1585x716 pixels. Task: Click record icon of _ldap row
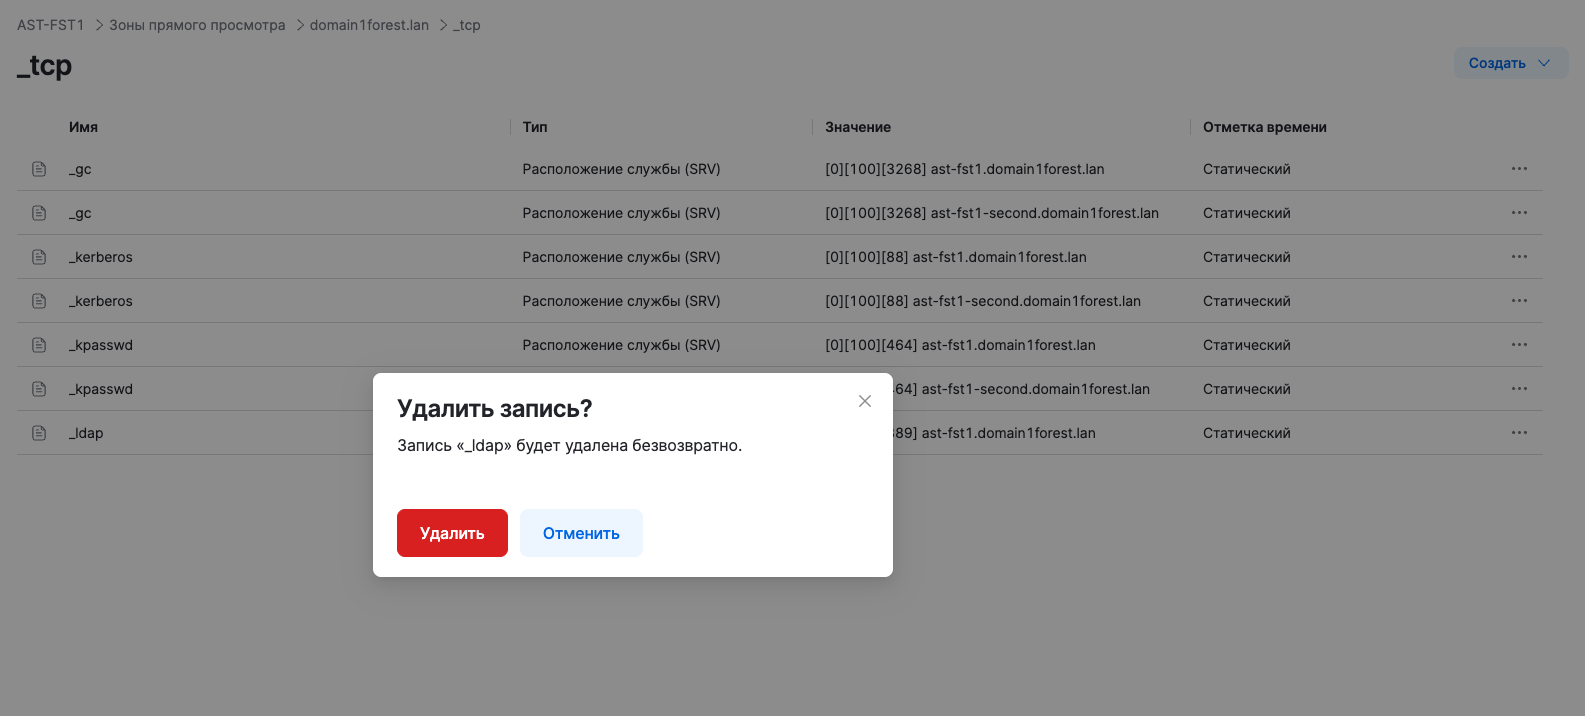coord(39,433)
